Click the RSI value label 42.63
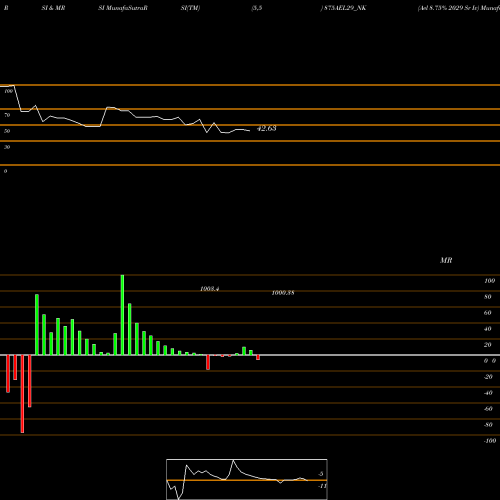500x500 pixels. click(266, 128)
